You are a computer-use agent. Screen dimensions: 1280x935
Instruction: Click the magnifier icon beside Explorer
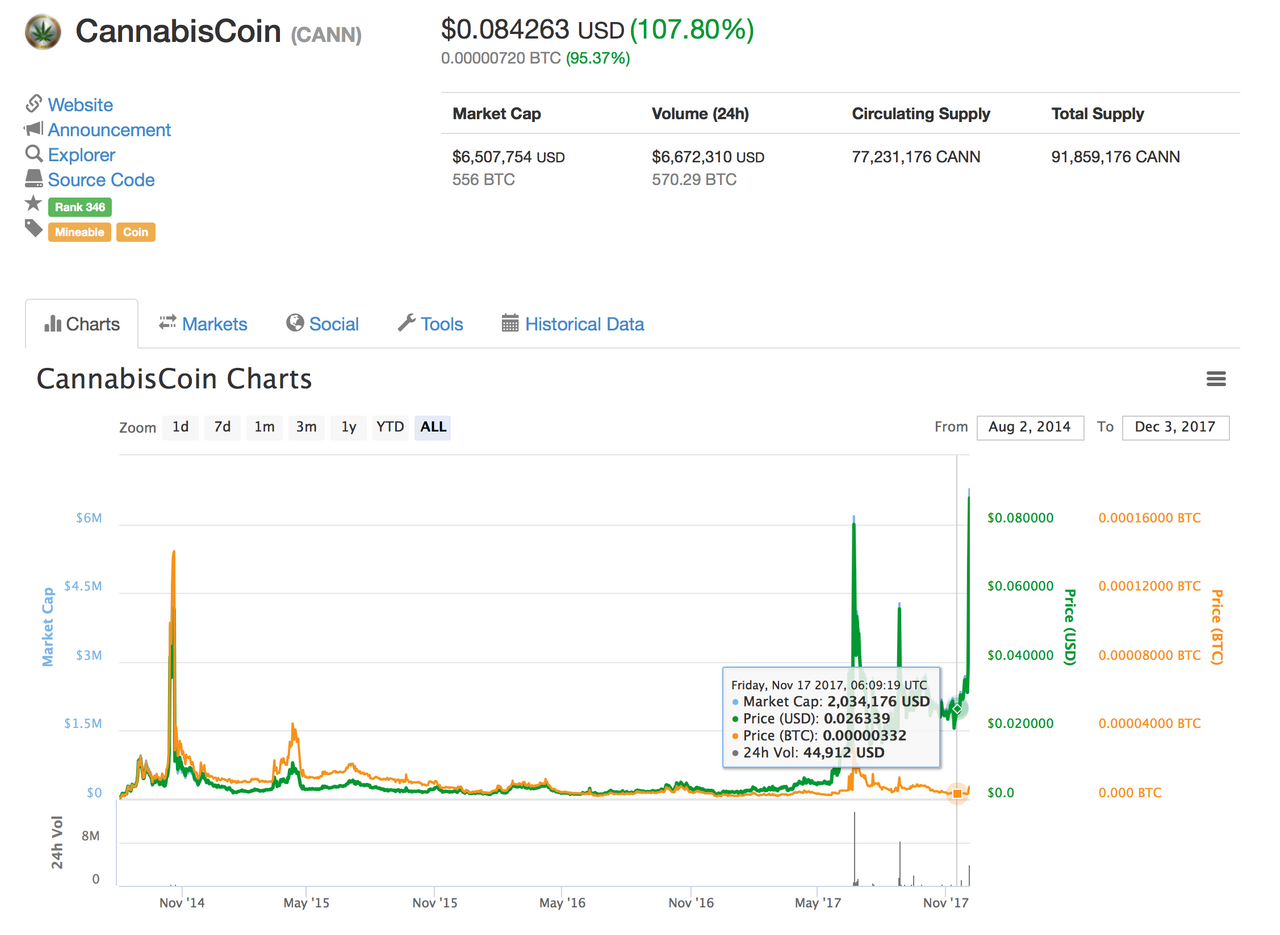coord(34,154)
